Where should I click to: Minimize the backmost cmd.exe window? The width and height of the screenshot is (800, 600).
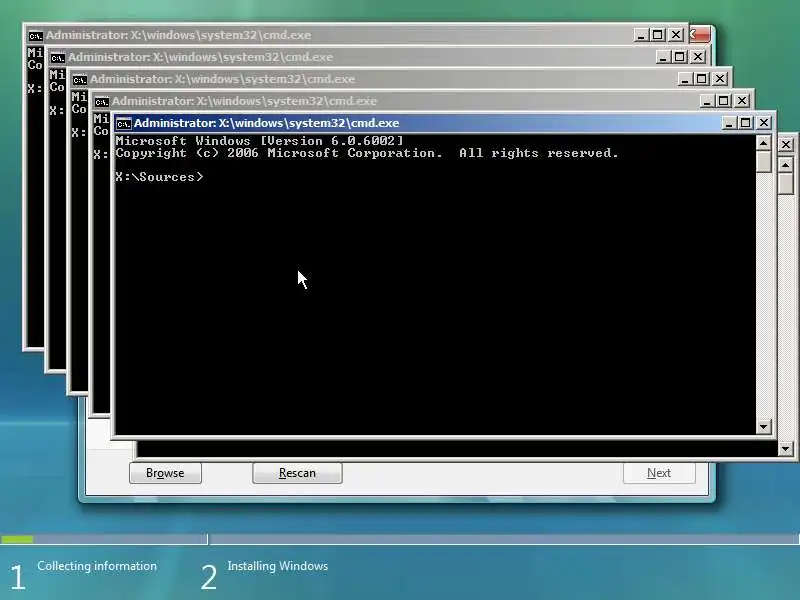pos(641,35)
